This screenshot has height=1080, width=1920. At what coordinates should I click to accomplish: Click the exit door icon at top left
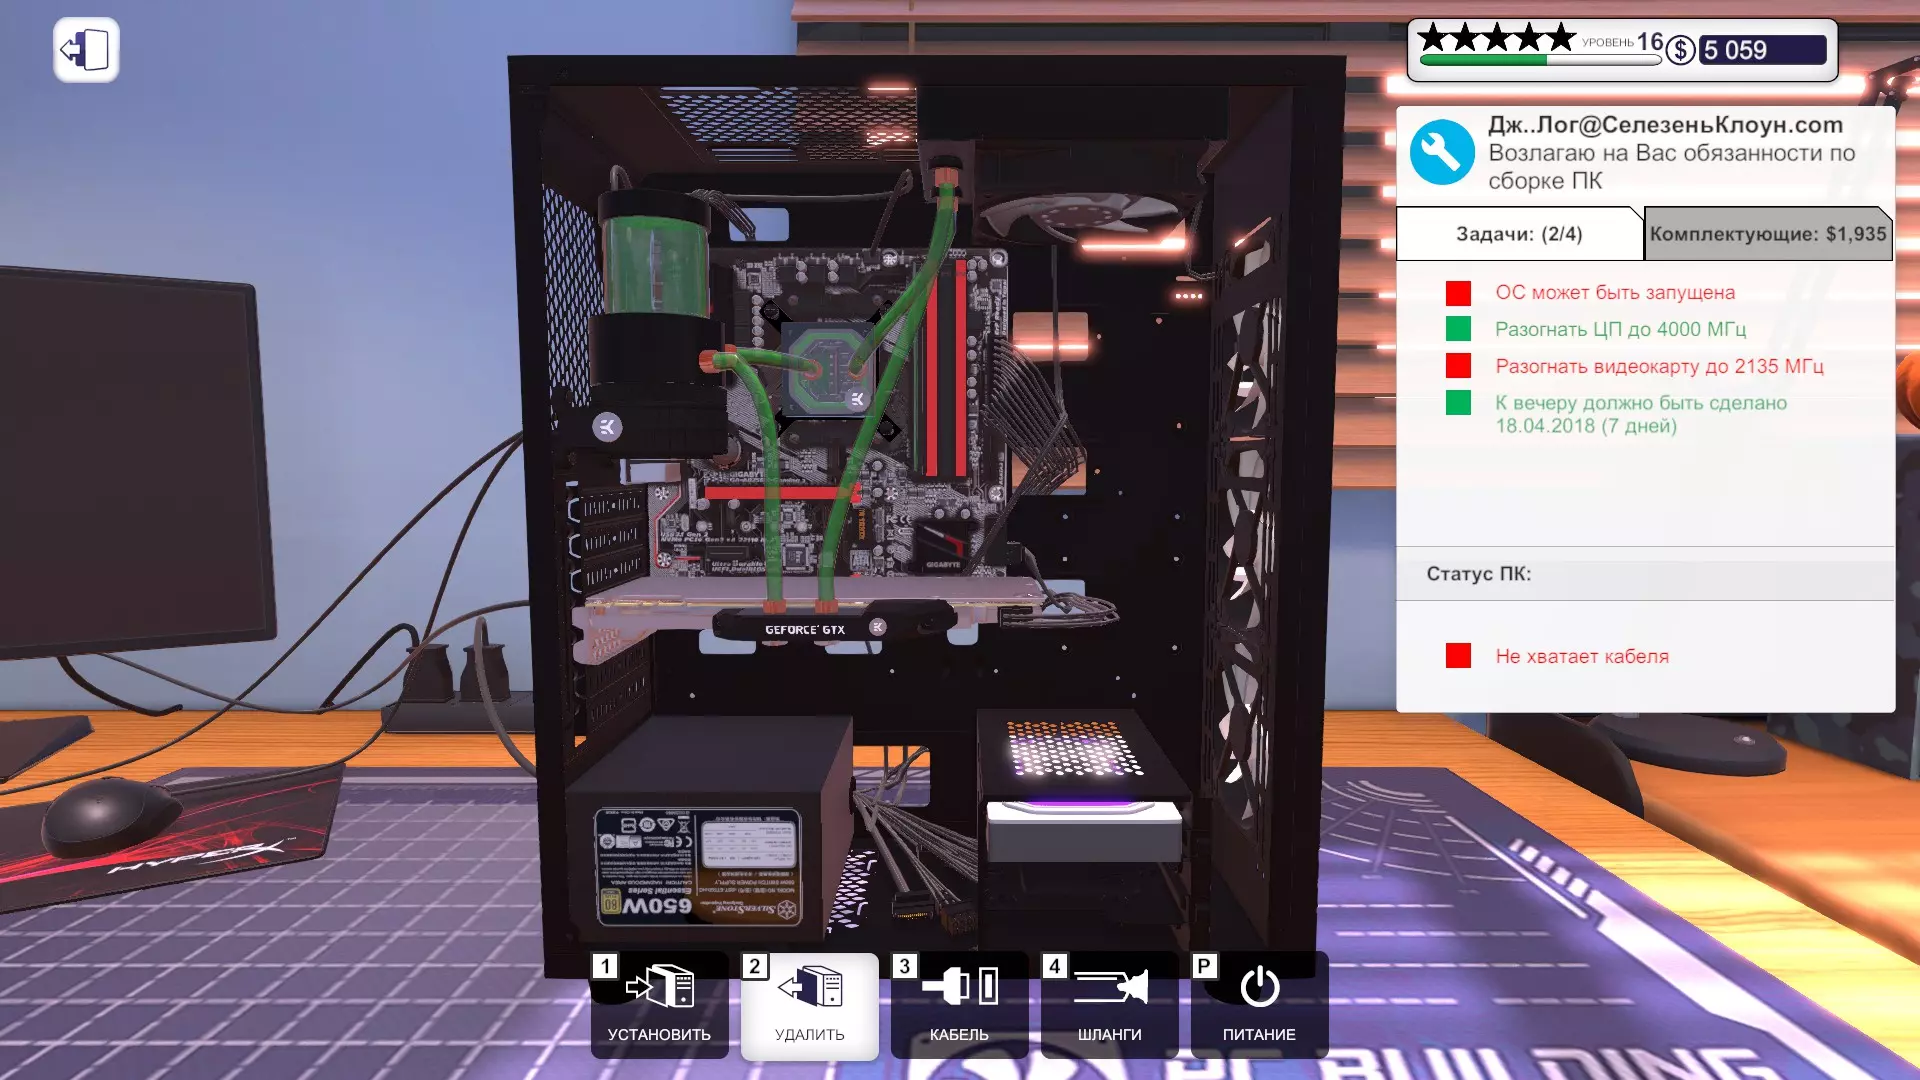pyautogui.click(x=86, y=50)
